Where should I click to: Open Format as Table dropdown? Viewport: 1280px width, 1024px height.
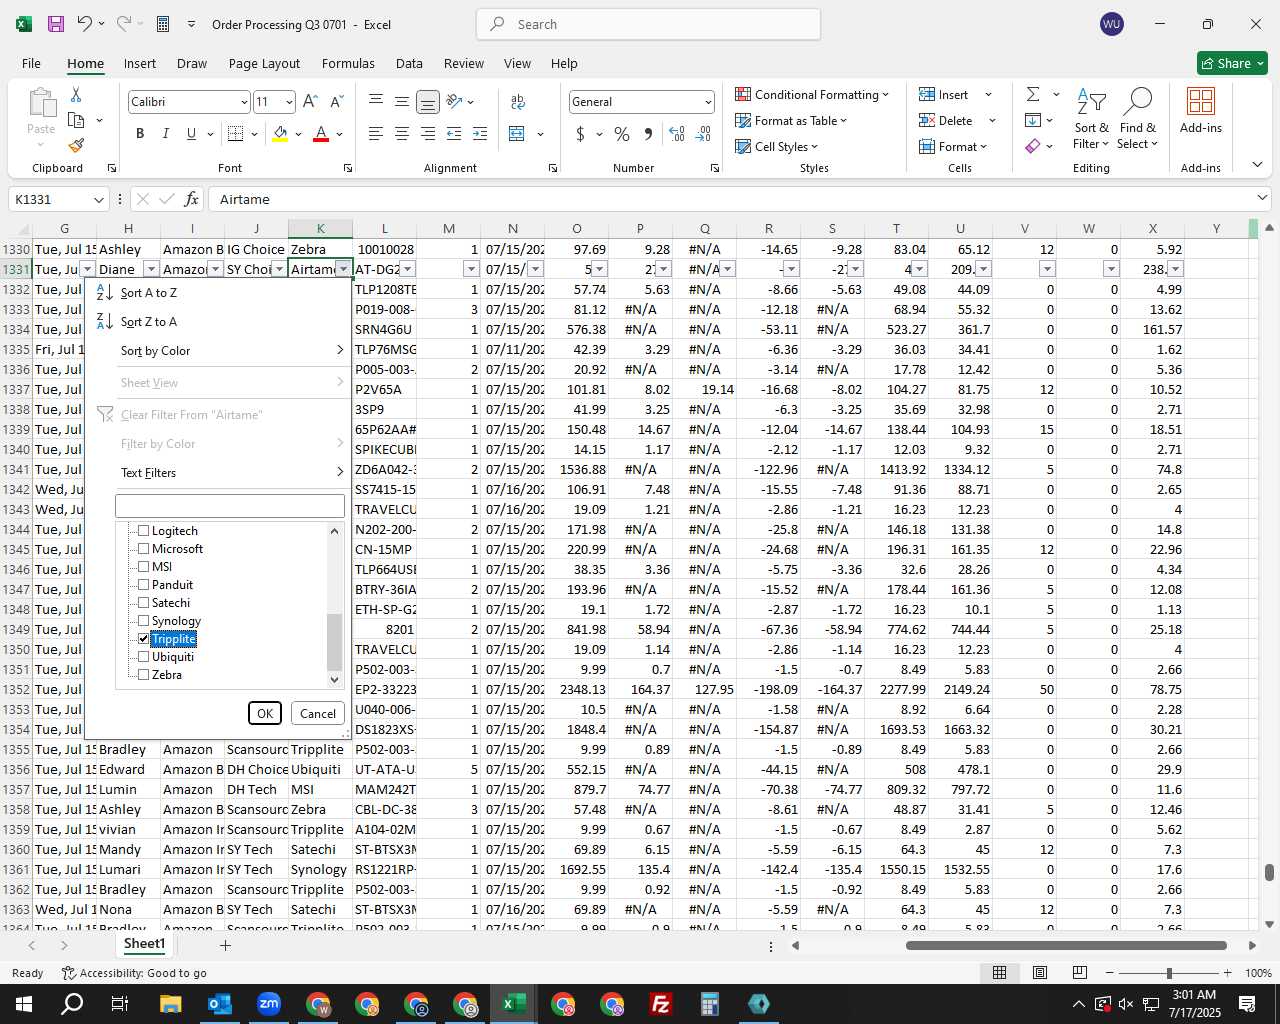[x=791, y=120]
